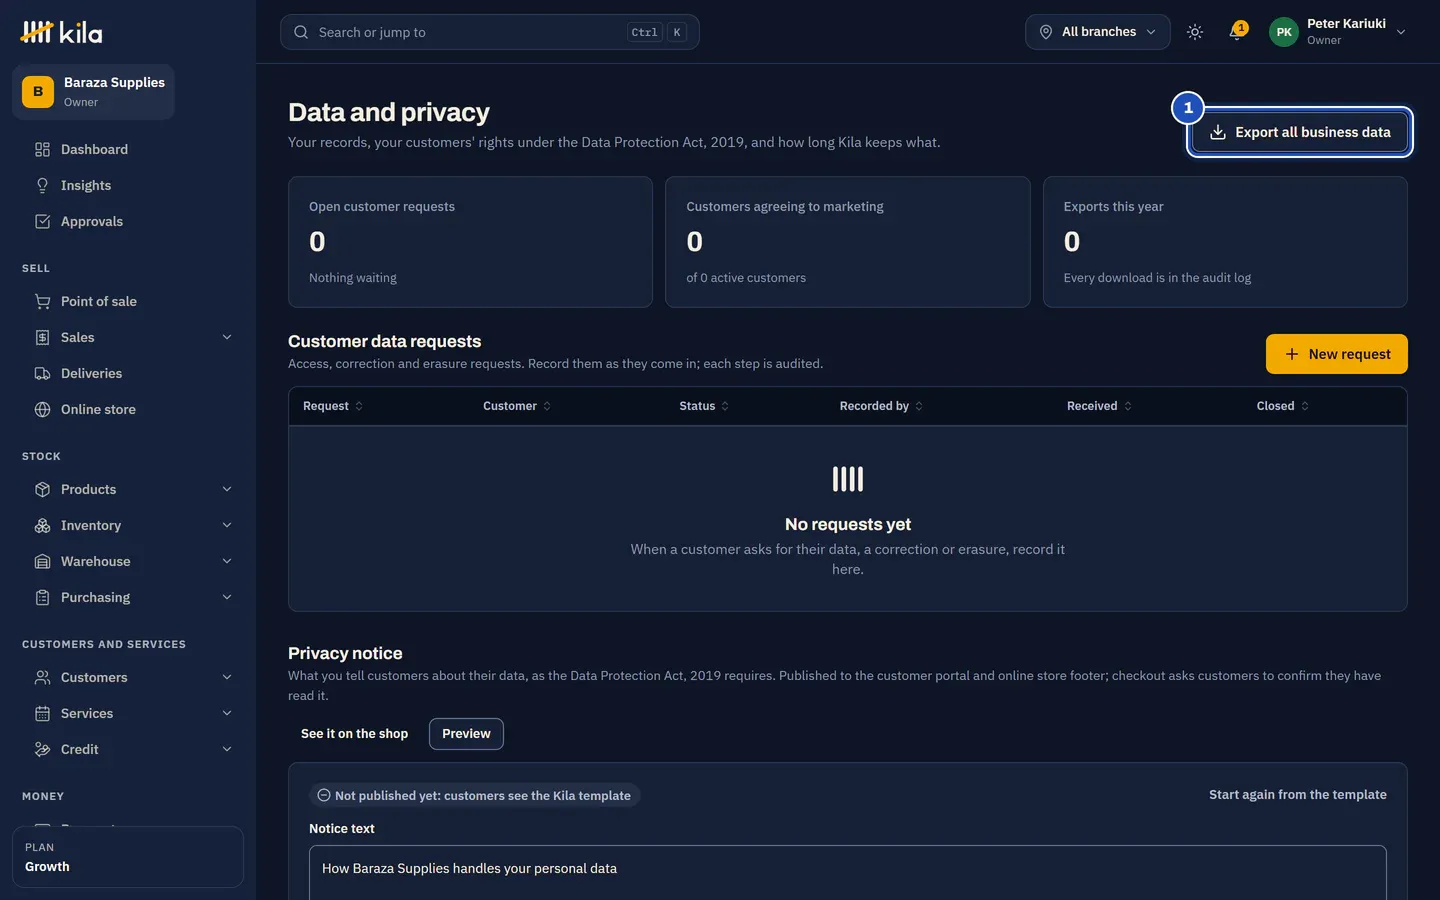Click the location pin icon in branch selector

1046,32
